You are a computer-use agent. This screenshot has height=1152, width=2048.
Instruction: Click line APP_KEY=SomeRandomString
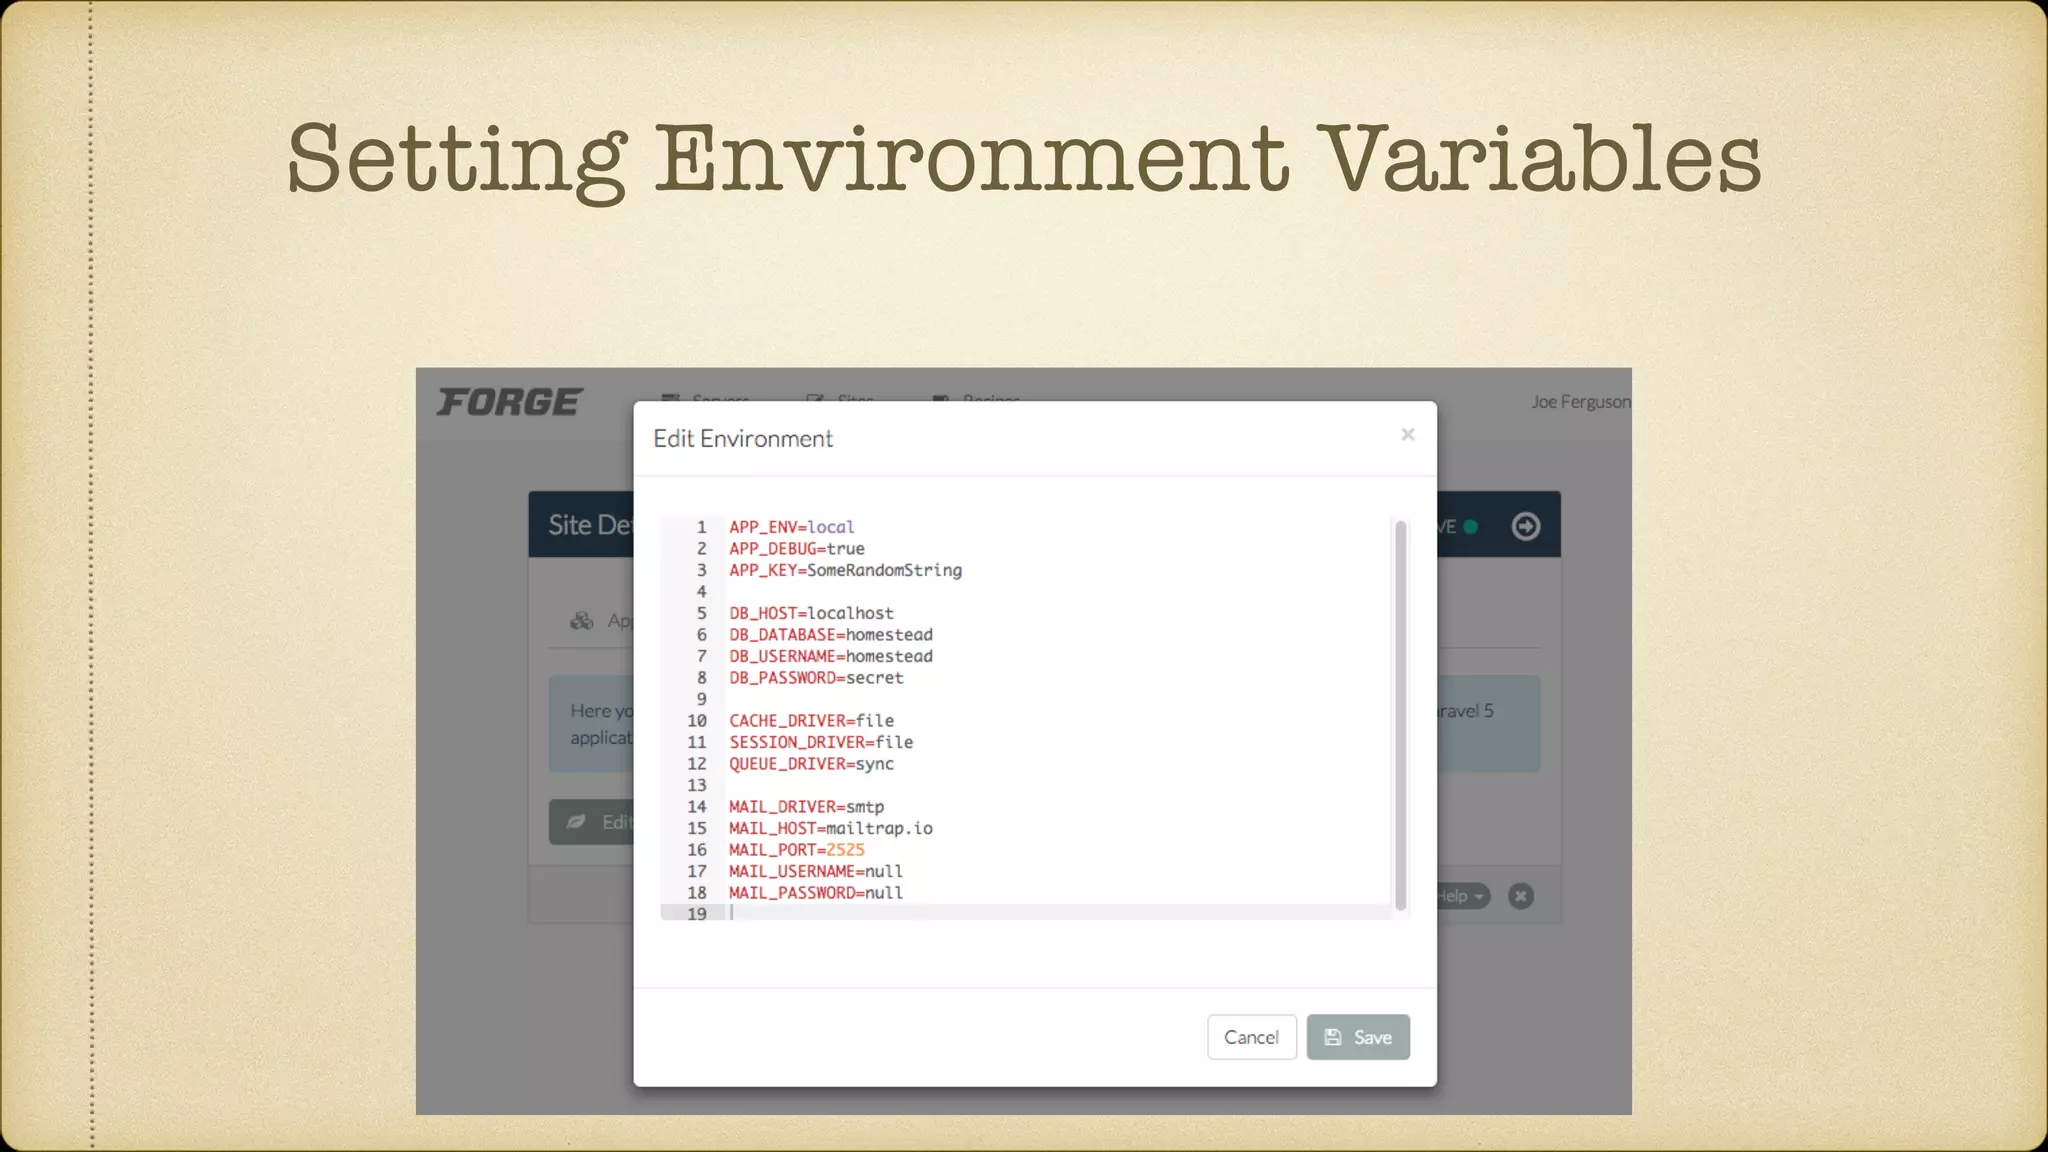point(845,570)
